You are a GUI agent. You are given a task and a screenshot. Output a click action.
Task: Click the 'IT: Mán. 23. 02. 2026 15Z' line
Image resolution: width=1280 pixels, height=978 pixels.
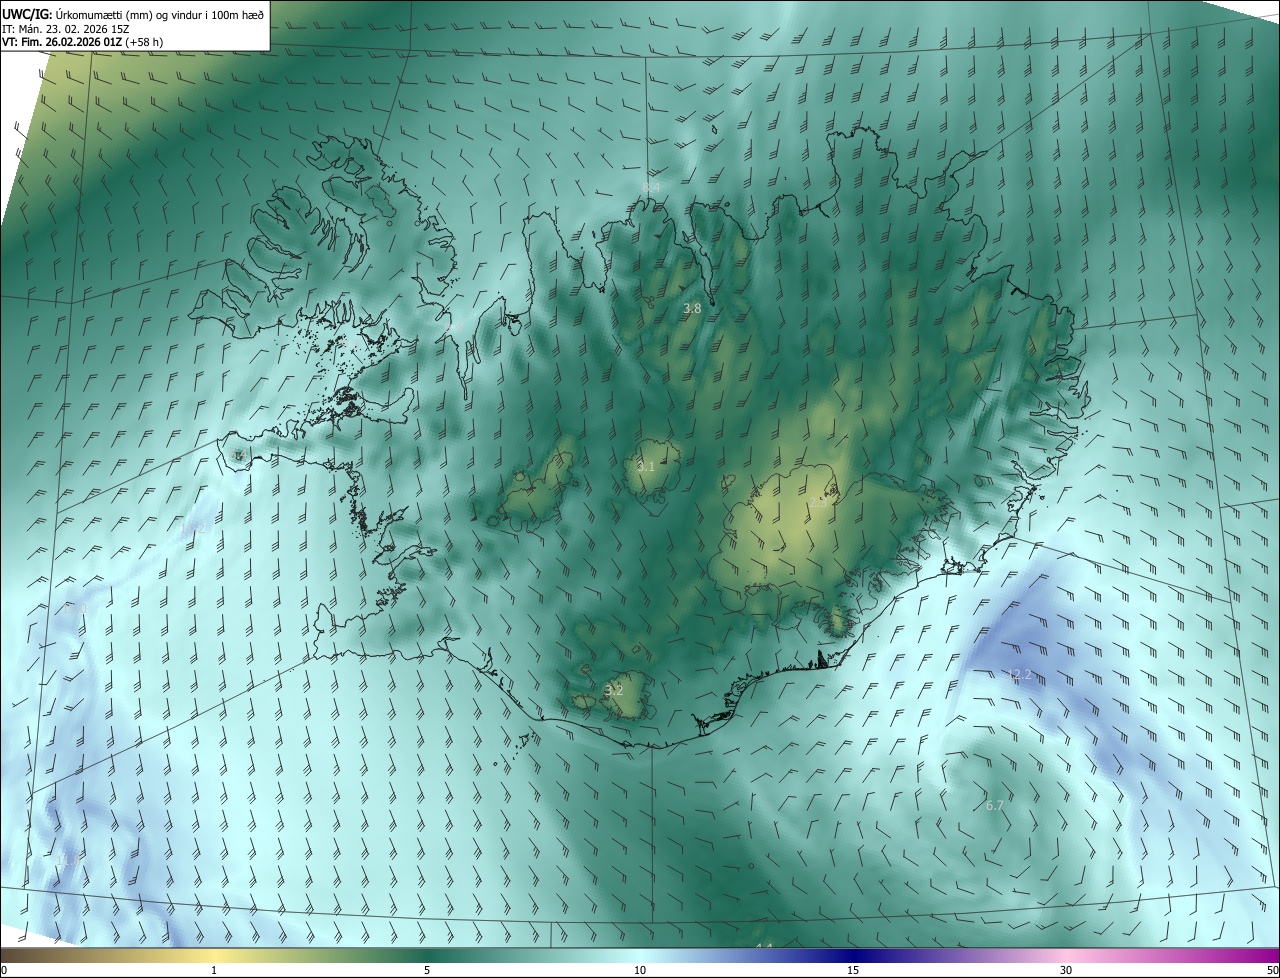point(65,29)
